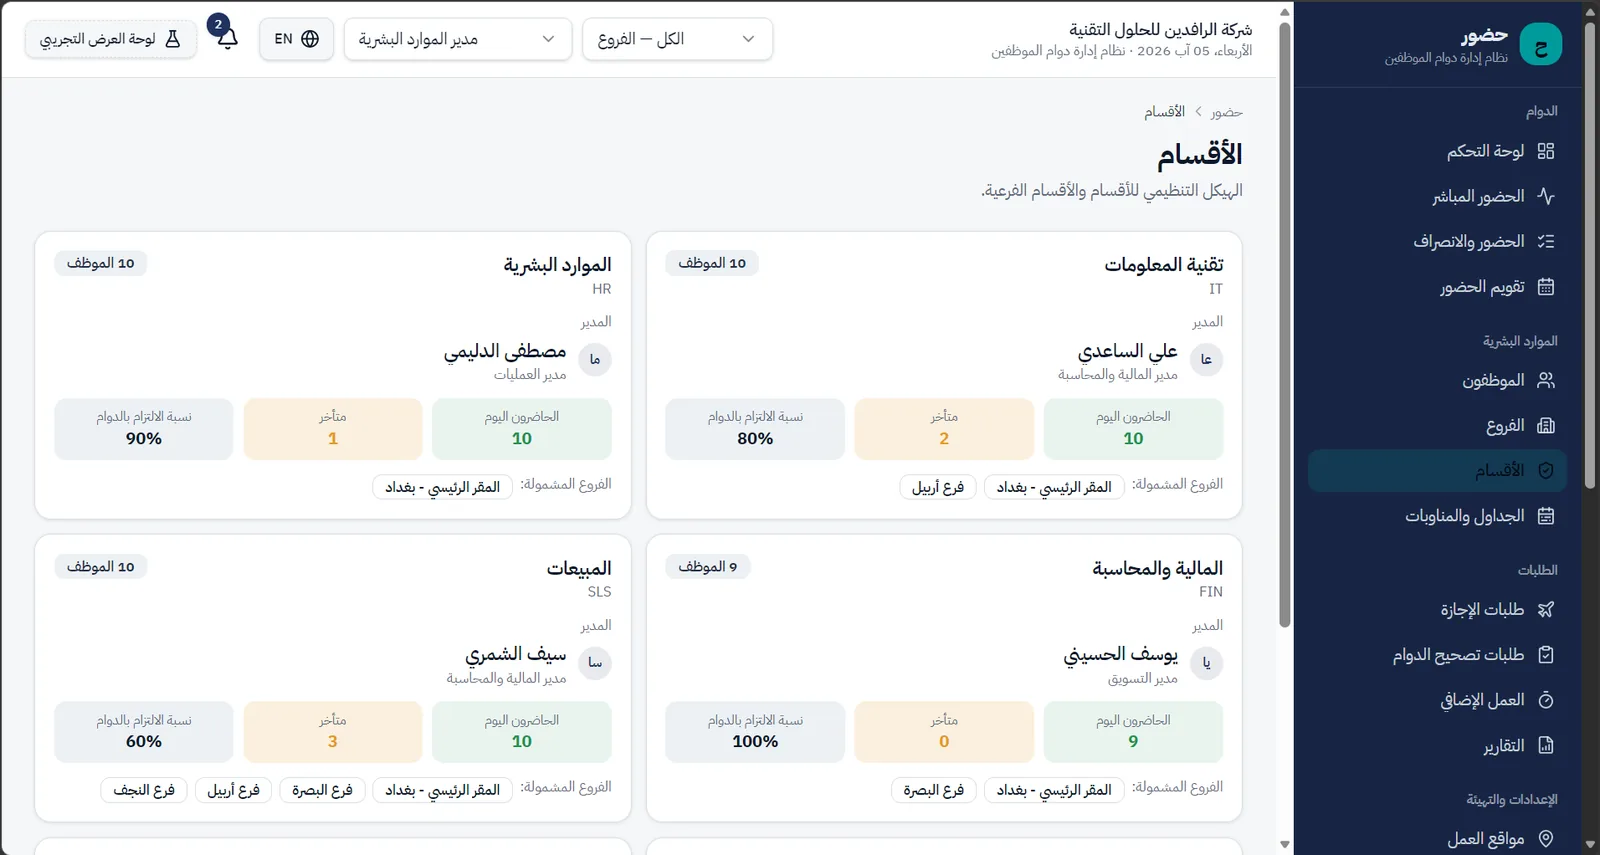Screen dimensions: 1600x855
Task: Click the الحضور المباشر pulse icon
Action: click(x=1546, y=196)
